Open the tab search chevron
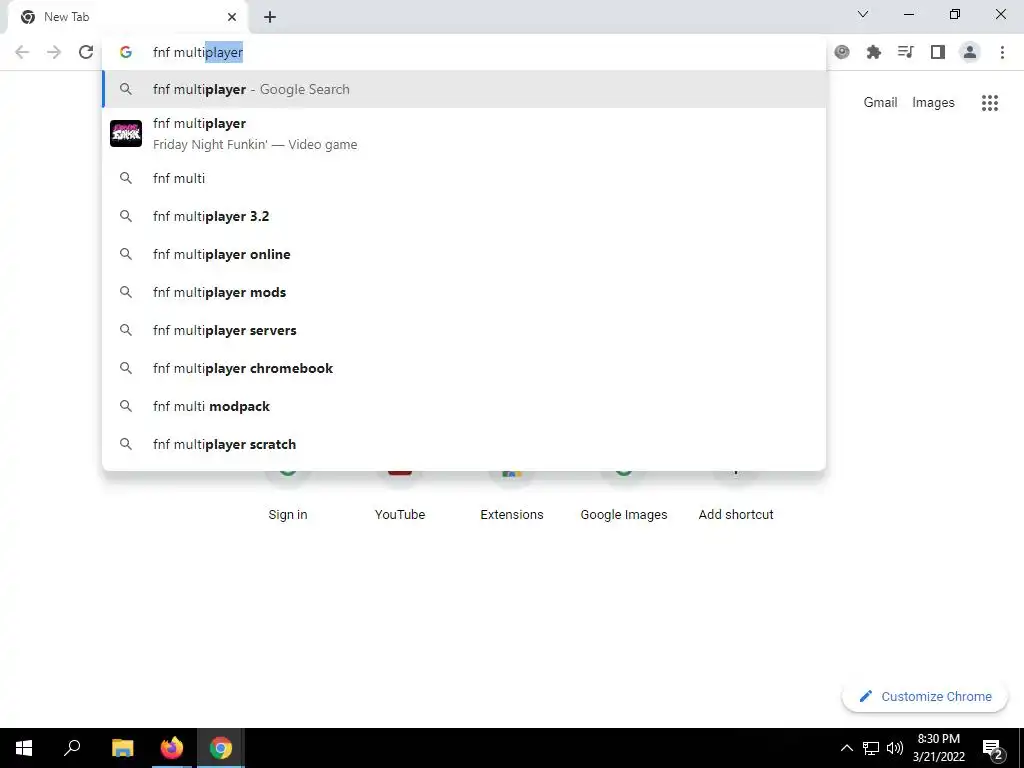Viewport: 1024px width, 768px height. click(863, 14)
